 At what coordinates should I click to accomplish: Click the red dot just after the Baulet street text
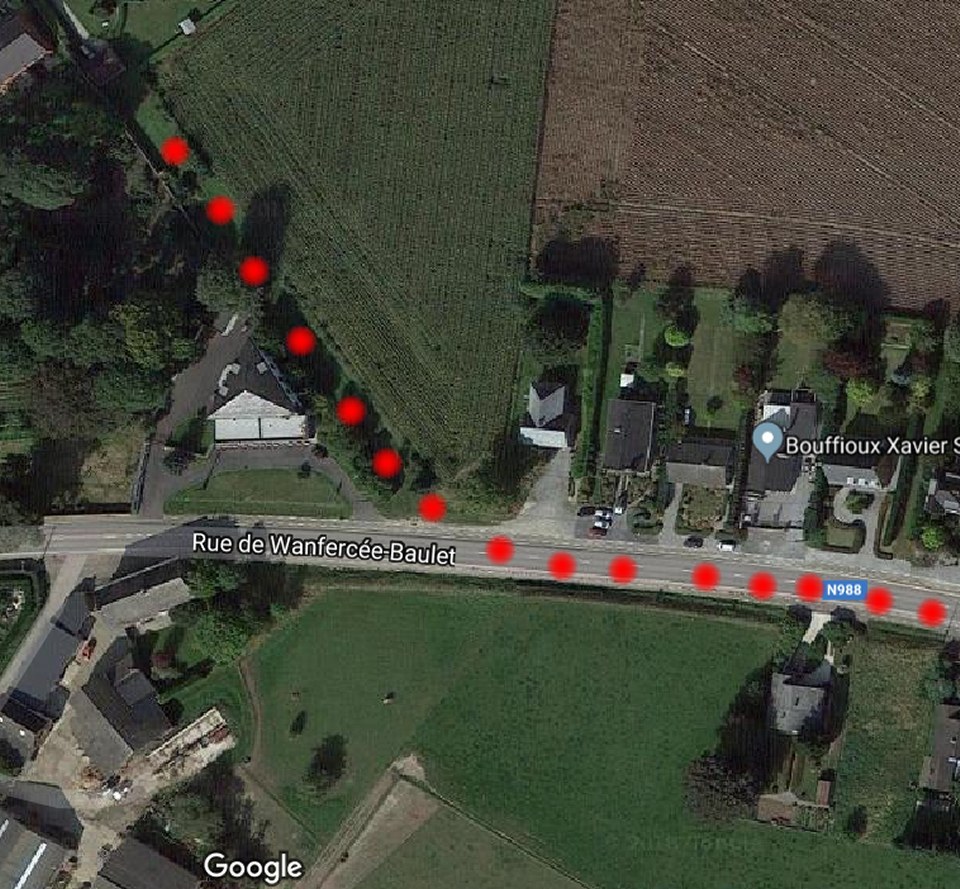point(500,549)
